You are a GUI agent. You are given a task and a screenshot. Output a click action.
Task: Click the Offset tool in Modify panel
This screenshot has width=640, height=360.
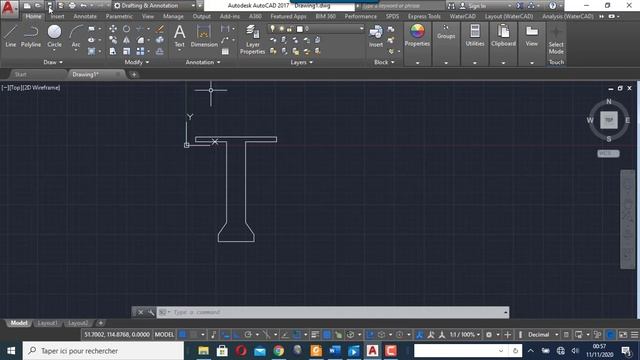coord(160,51)
